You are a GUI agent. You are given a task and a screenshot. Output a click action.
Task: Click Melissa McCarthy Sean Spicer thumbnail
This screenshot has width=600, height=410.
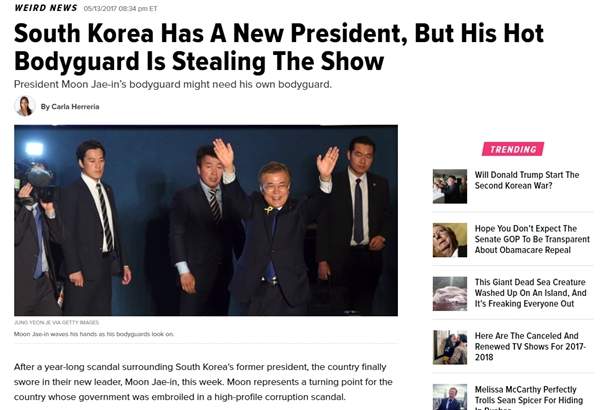pos(450,397)
